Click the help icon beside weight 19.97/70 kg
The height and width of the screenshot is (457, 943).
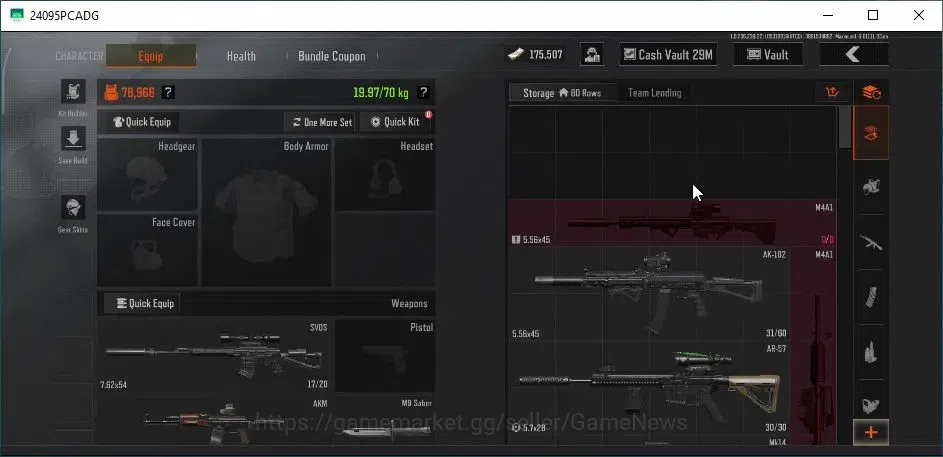tap(424, 93)
